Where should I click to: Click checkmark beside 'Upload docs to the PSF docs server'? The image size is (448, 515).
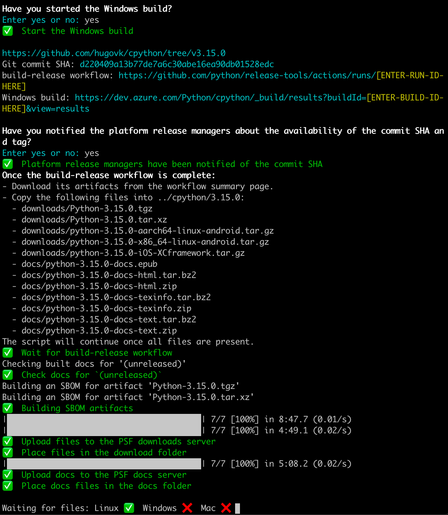[x=7, y=475]
